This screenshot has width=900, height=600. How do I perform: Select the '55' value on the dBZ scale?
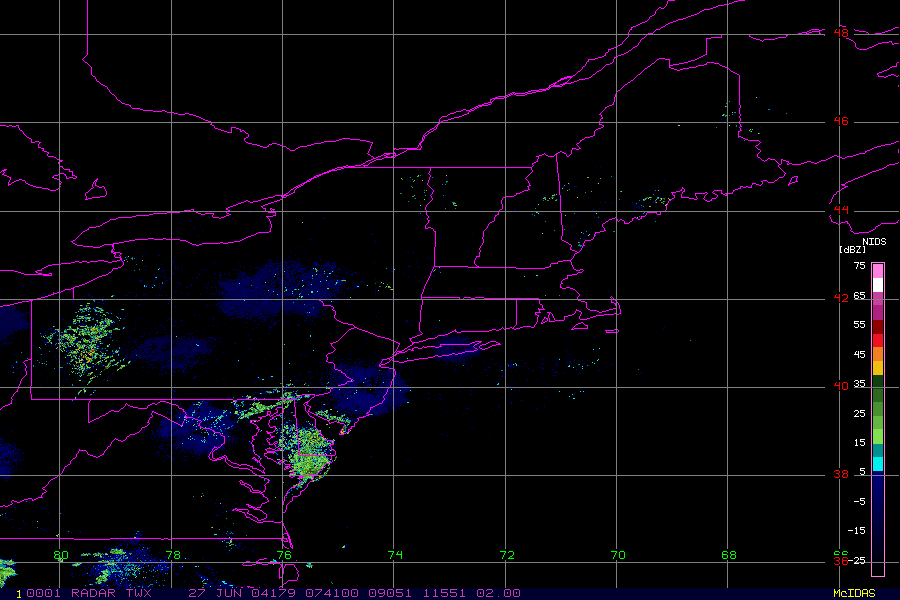point(859,324)
